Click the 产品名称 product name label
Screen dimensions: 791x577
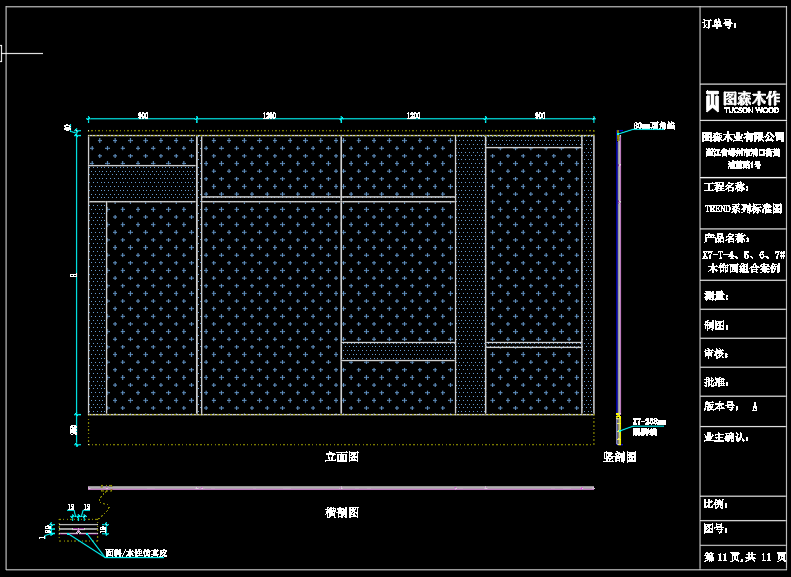pyautogui.click(x=727, y=238)
